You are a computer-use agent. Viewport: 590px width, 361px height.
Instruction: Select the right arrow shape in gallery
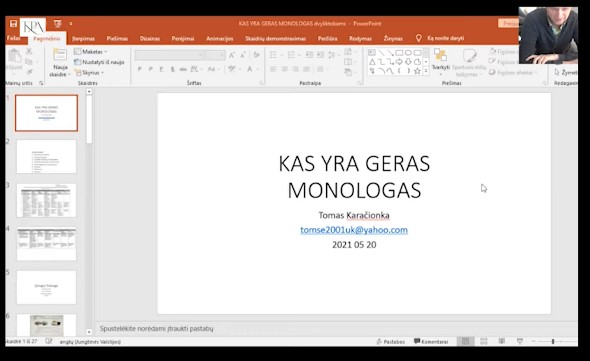tap(399, 62)
